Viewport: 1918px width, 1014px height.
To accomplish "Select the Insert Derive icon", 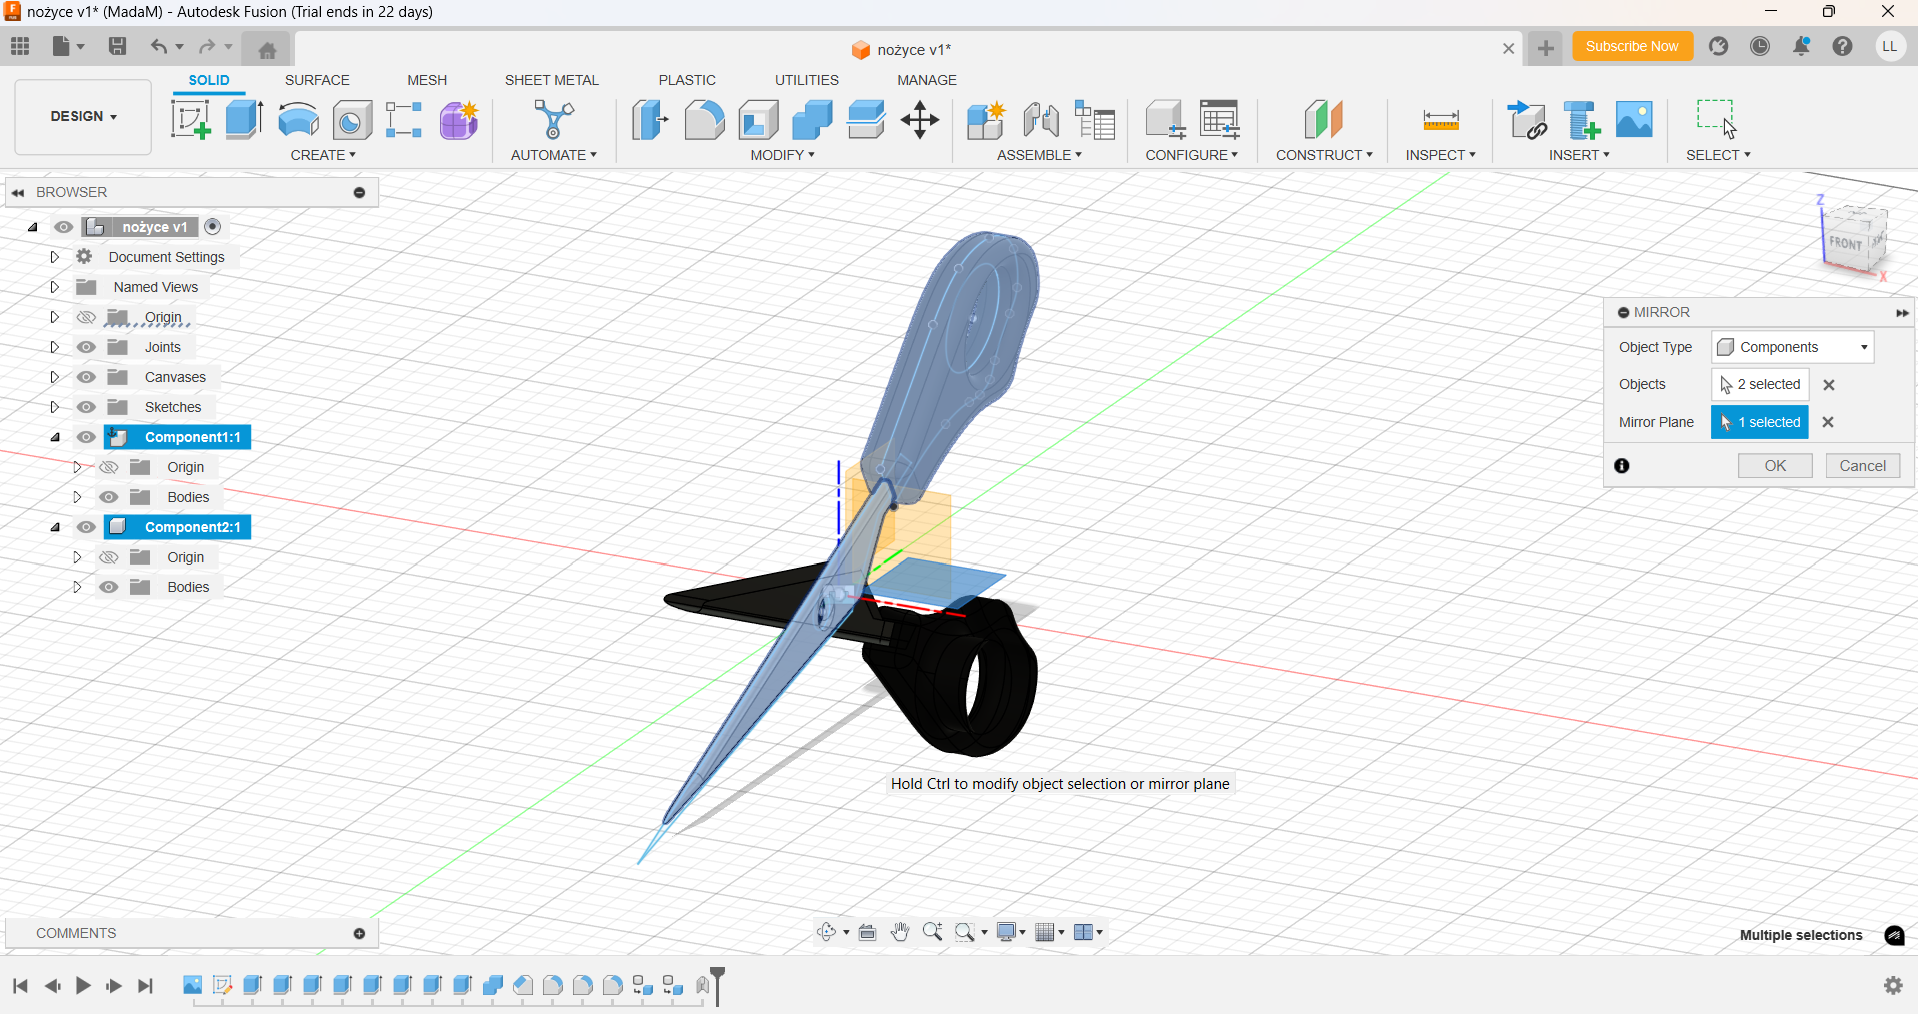I will (x=1527, y=120).
